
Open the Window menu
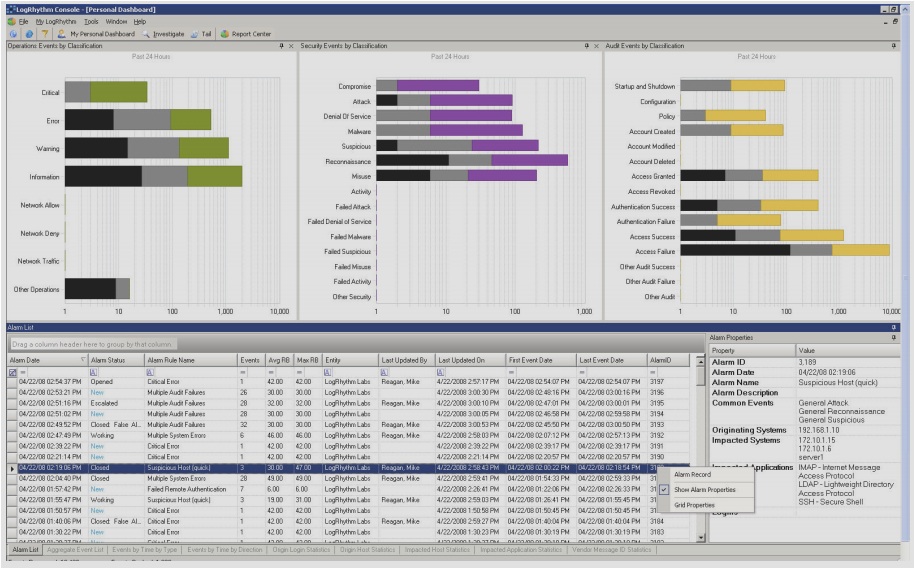pos(116,22)
